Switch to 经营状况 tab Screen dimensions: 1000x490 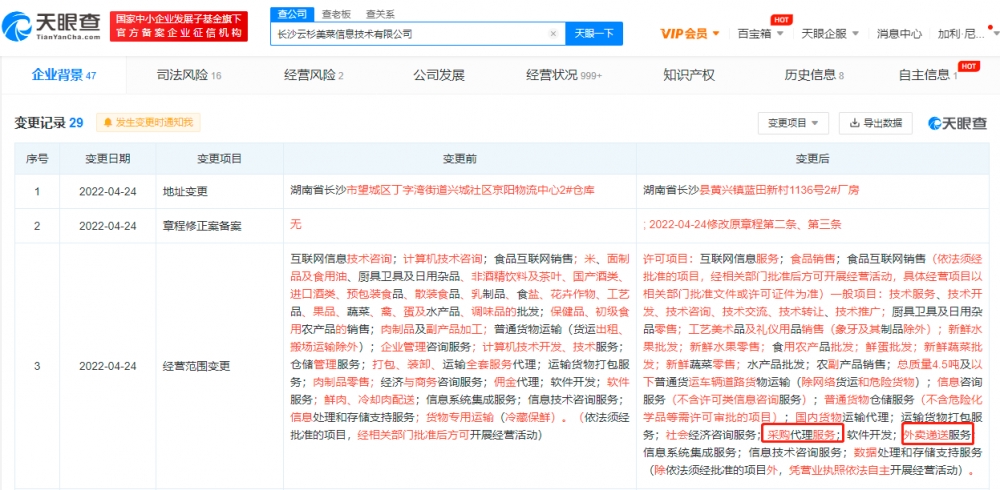564,75
